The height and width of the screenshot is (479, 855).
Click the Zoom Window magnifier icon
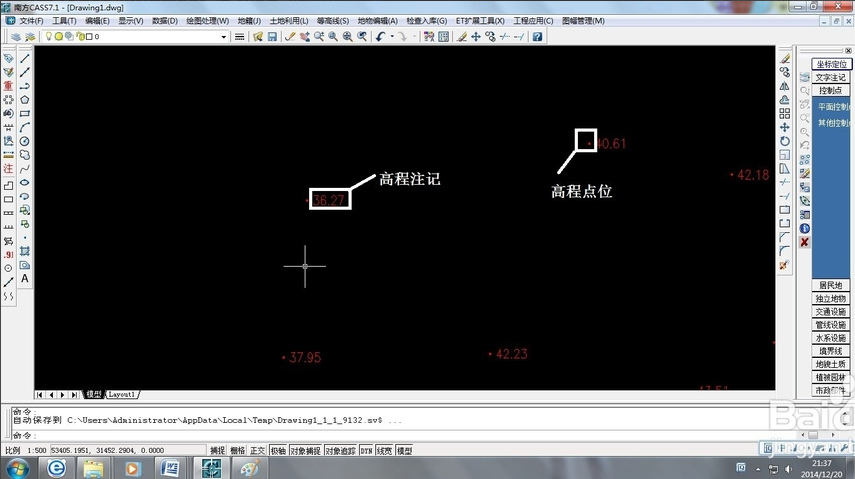[333, 37]
